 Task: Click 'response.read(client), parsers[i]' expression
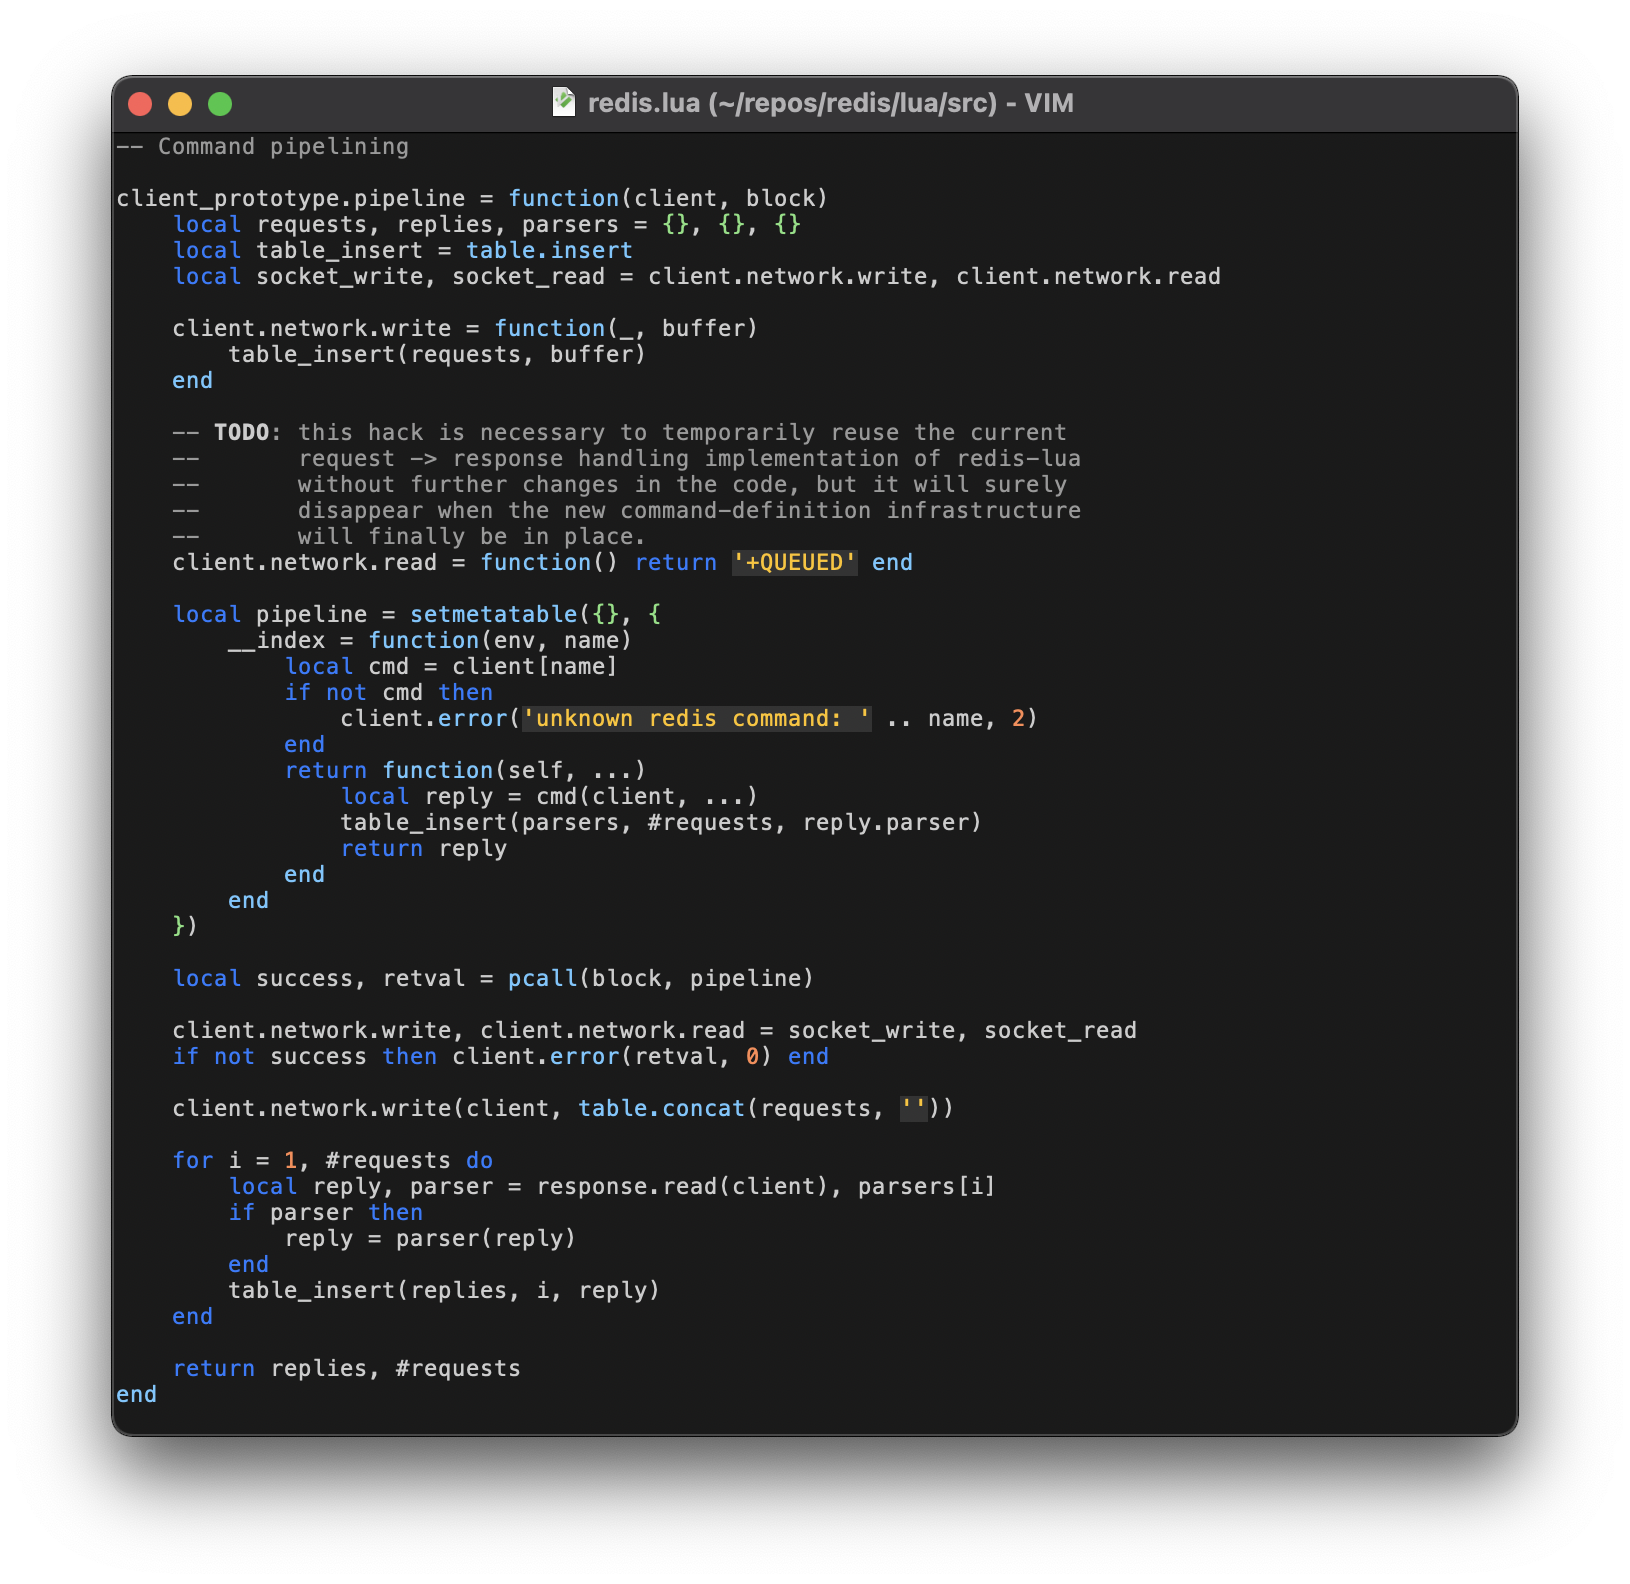tap(766, 1187)
